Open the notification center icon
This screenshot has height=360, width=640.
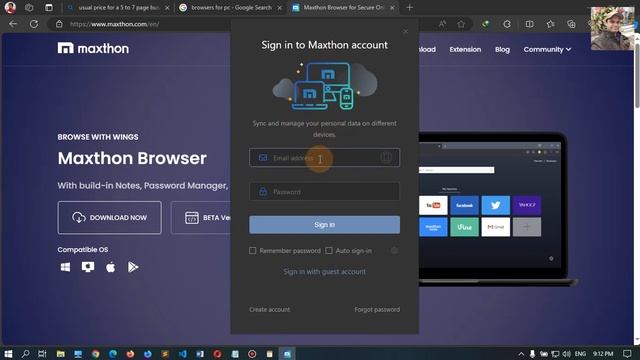point(627,354)
